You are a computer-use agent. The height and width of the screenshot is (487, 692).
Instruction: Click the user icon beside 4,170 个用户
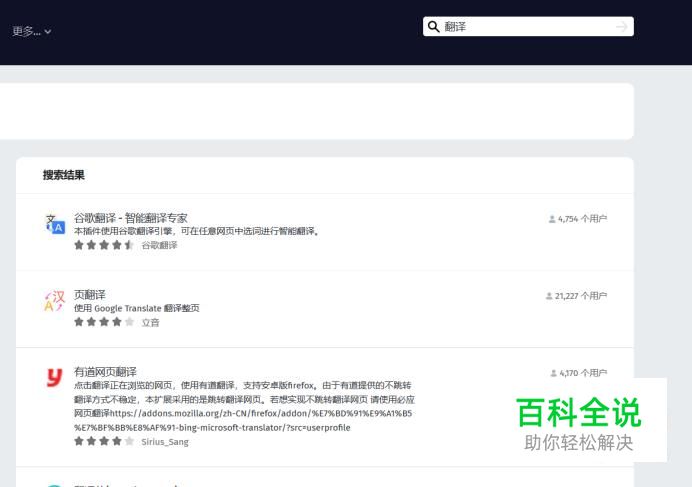point(553,373)
